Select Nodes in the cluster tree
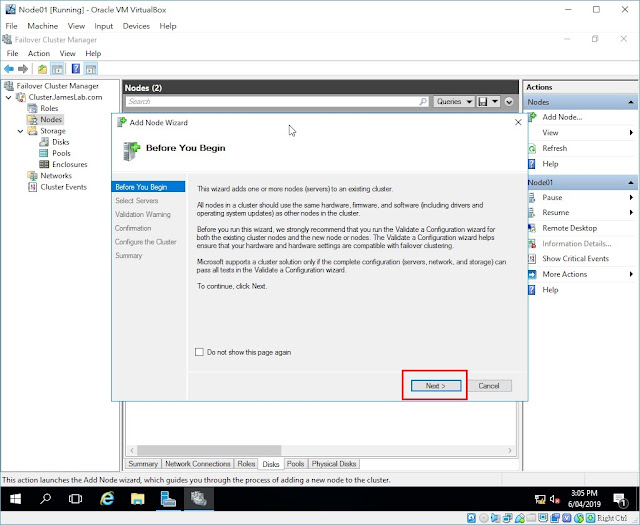The width and height of the screenshot is (640, 525). tap(51, 120)
